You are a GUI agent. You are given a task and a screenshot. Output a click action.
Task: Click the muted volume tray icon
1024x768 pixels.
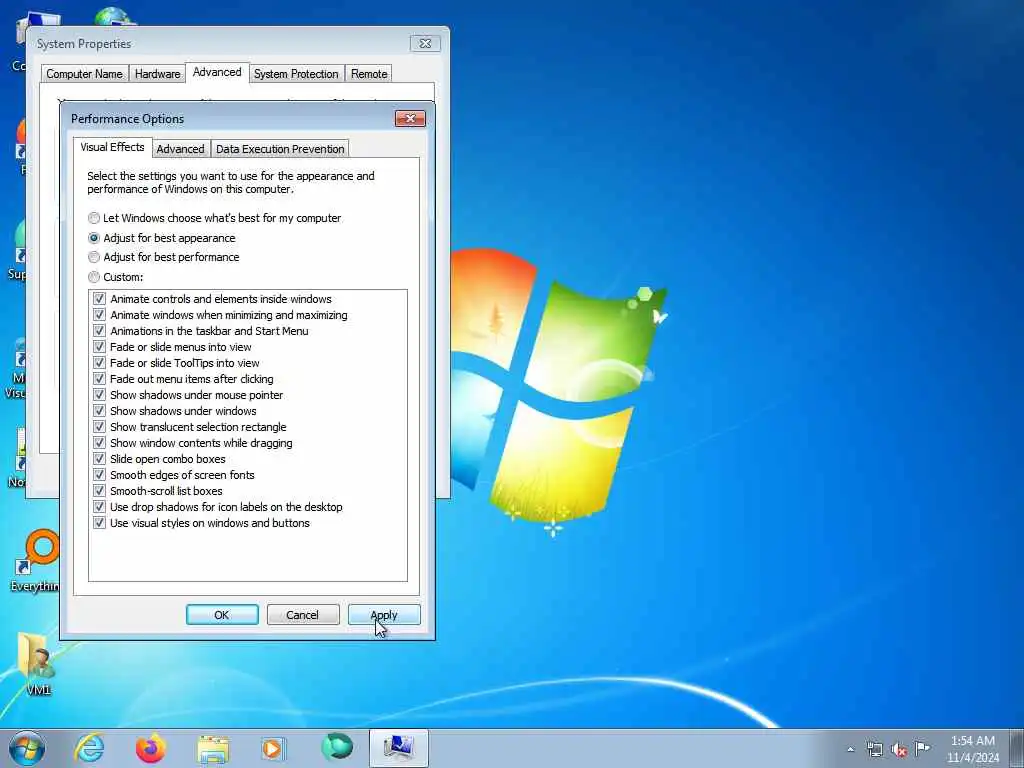coord(899,749)
